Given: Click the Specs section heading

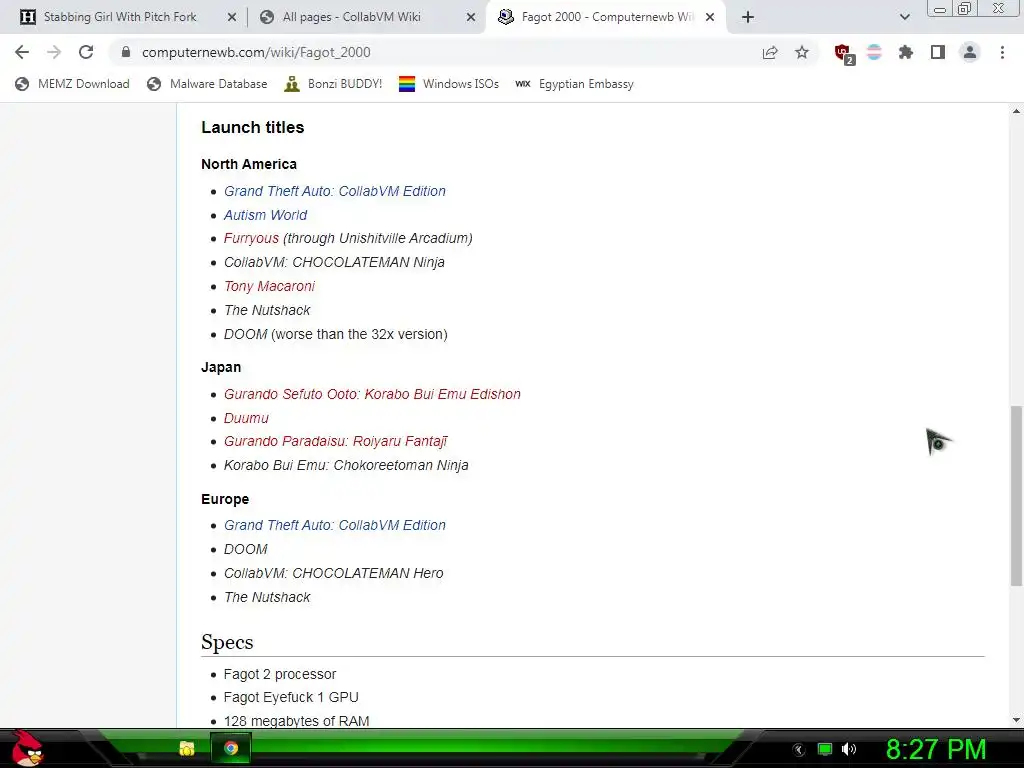Looking at the screenshot, I should click(x=227, y=643).
